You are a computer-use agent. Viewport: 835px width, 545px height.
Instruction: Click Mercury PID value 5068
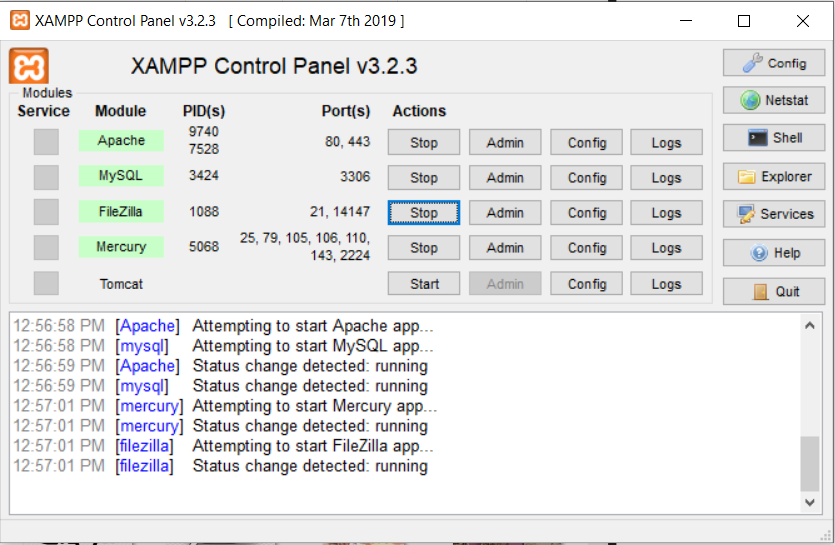point(204,247)
